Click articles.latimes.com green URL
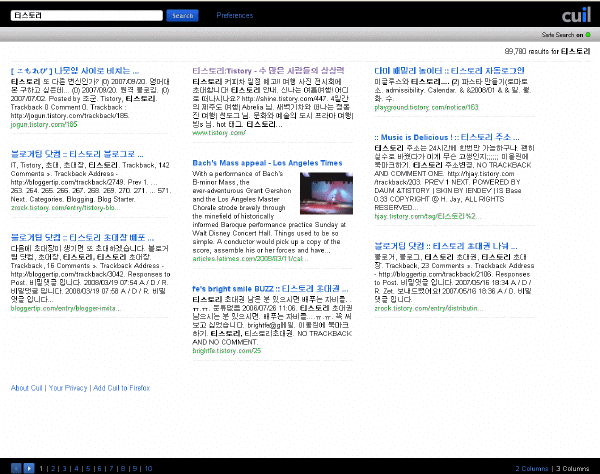The height and width of the screenshot is (474, 600). (250, 259)
